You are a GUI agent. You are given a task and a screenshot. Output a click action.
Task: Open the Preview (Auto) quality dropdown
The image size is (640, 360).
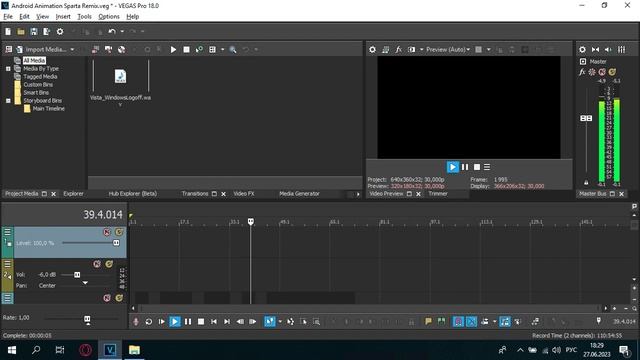point(448,49)
